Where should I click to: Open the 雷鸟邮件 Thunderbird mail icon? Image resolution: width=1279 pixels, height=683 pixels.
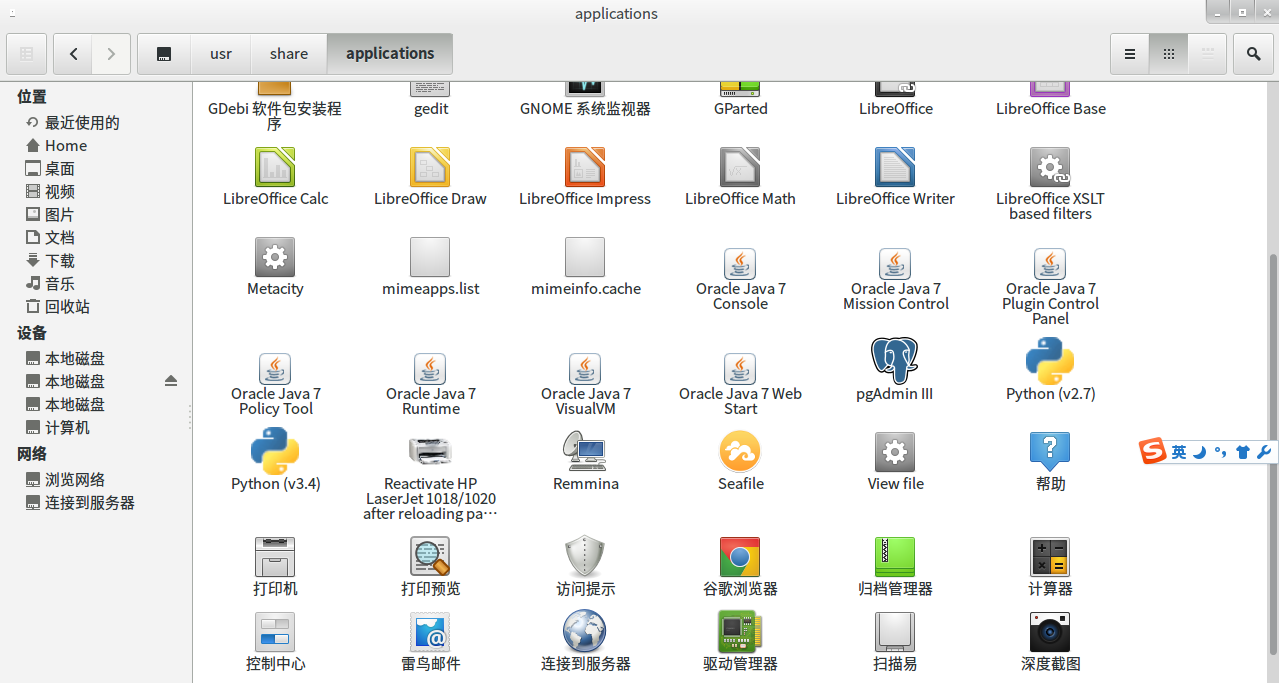pyautogui.click(x=430, y=632)
